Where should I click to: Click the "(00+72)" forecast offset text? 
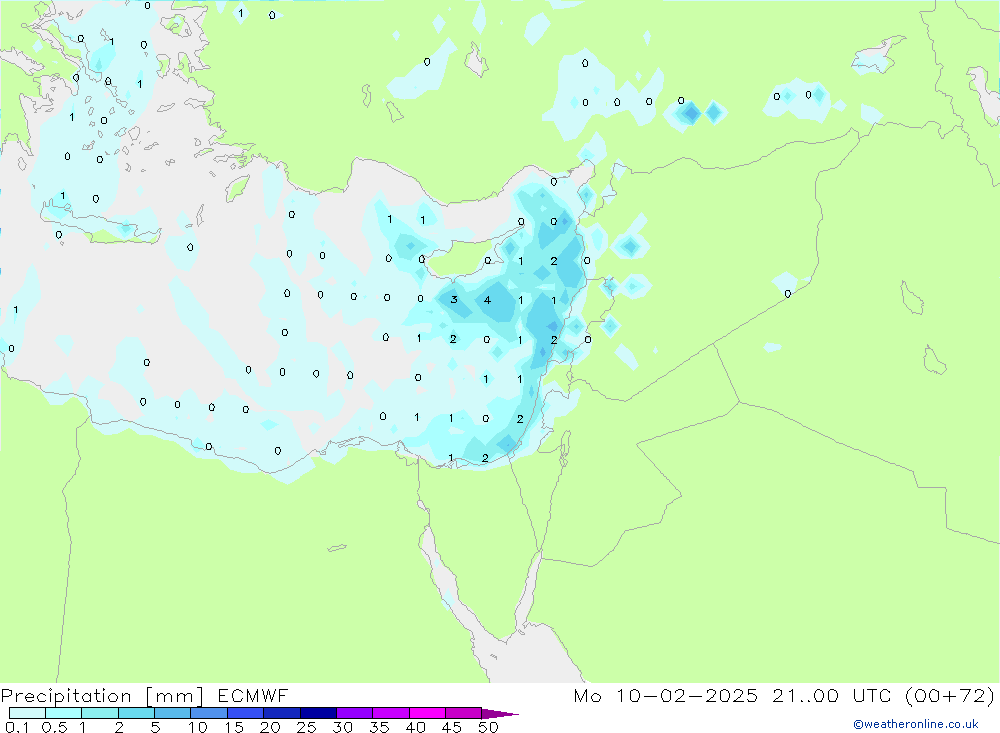pos(950,696)
